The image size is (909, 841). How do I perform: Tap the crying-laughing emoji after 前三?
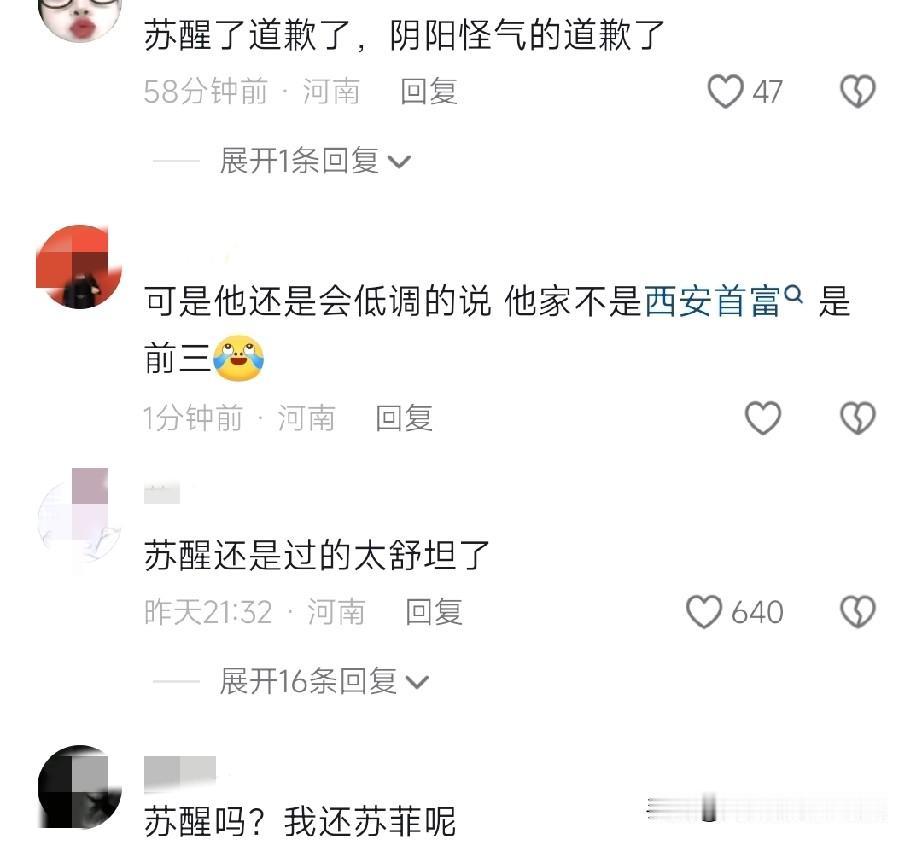coord(238,358)
